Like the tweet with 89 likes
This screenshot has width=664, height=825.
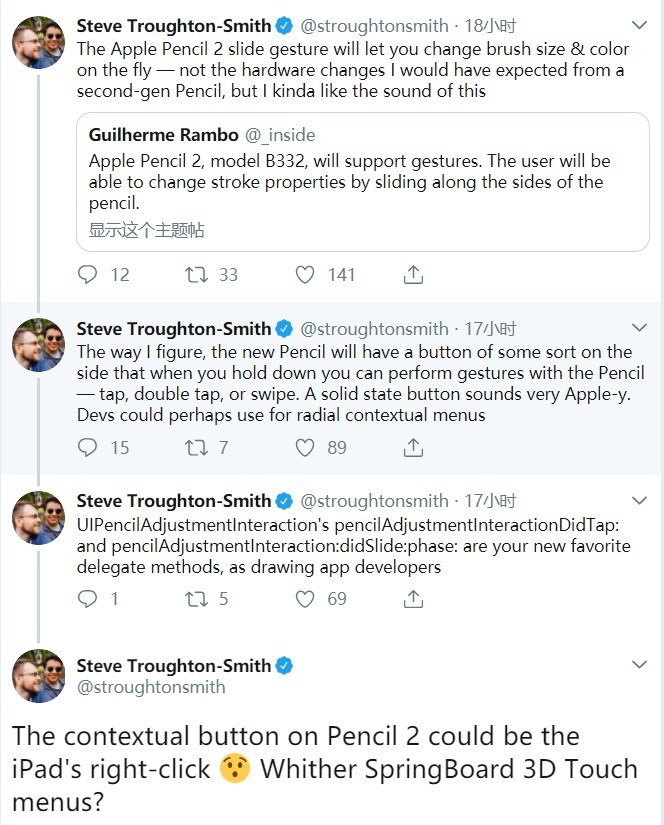[306, 447]
